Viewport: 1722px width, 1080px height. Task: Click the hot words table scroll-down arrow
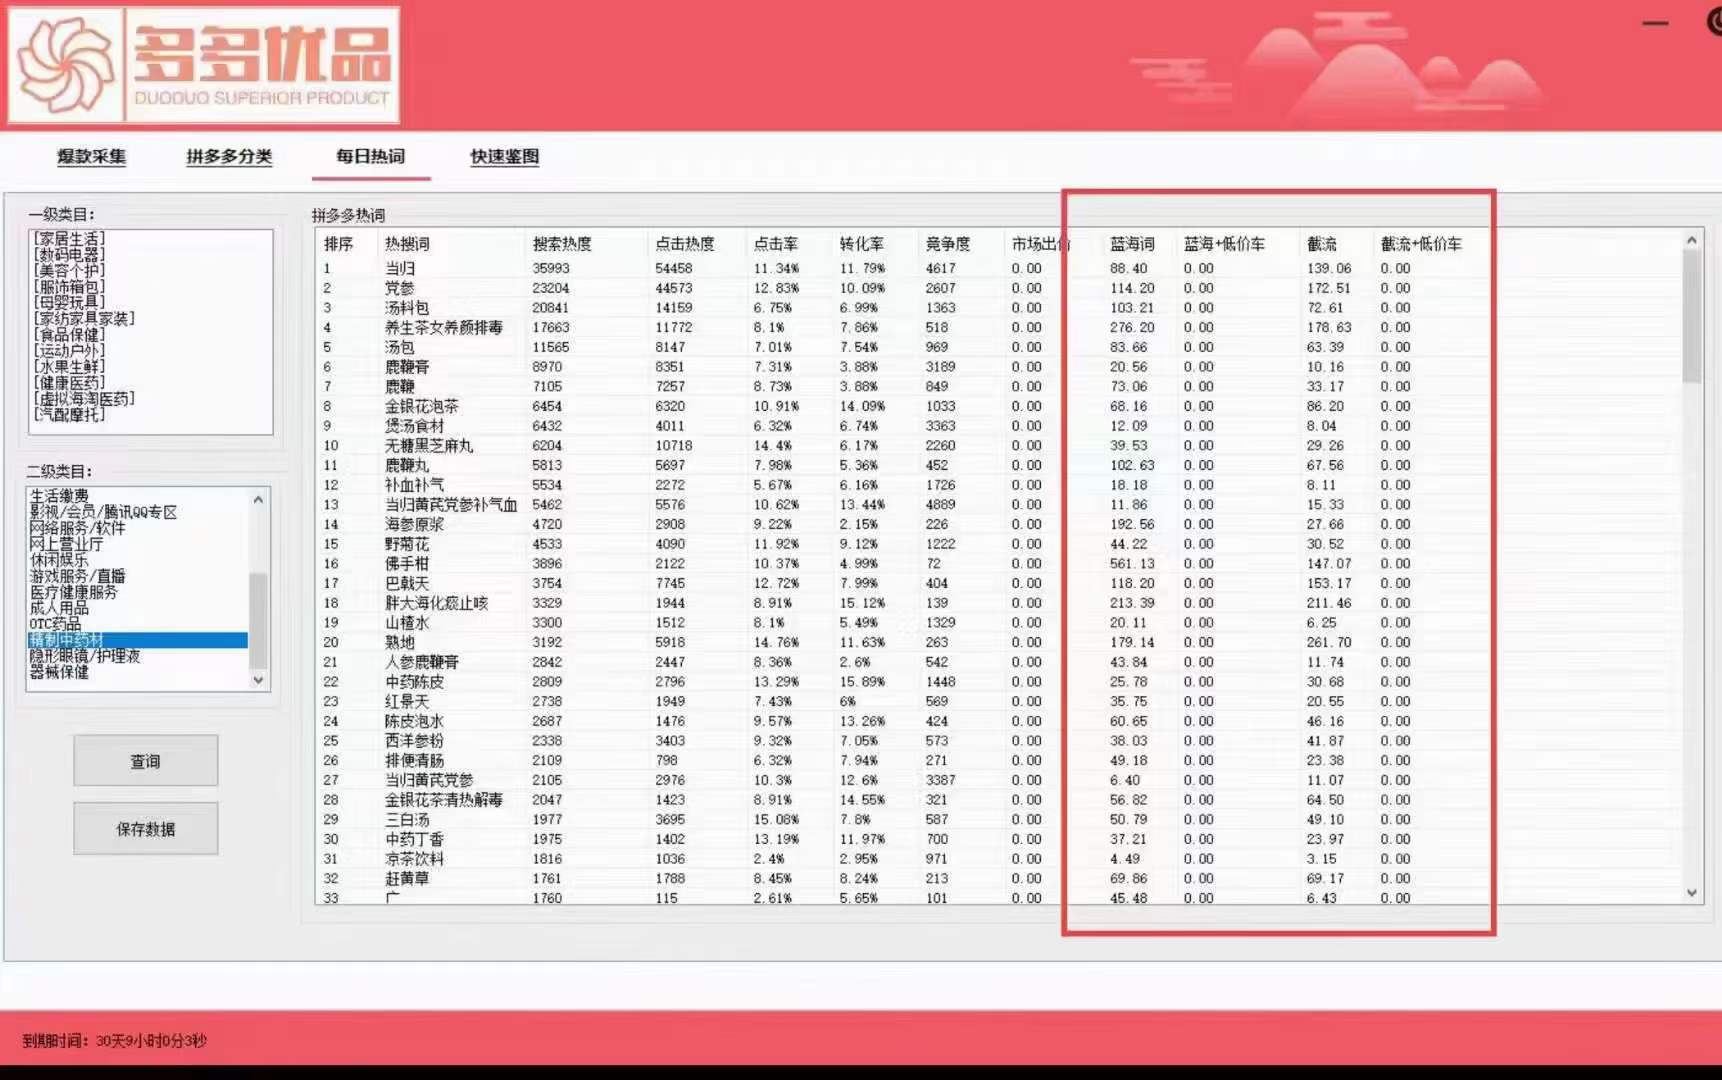coord(1691,893)
